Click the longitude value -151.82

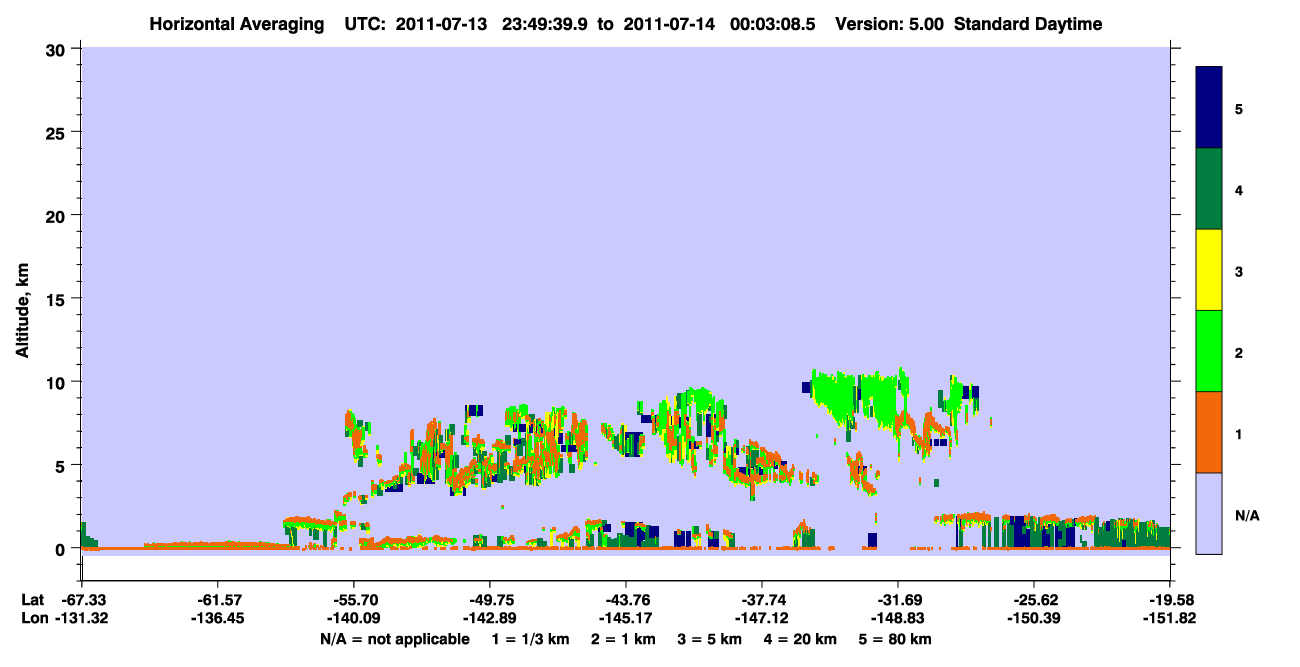(1169, 618)
